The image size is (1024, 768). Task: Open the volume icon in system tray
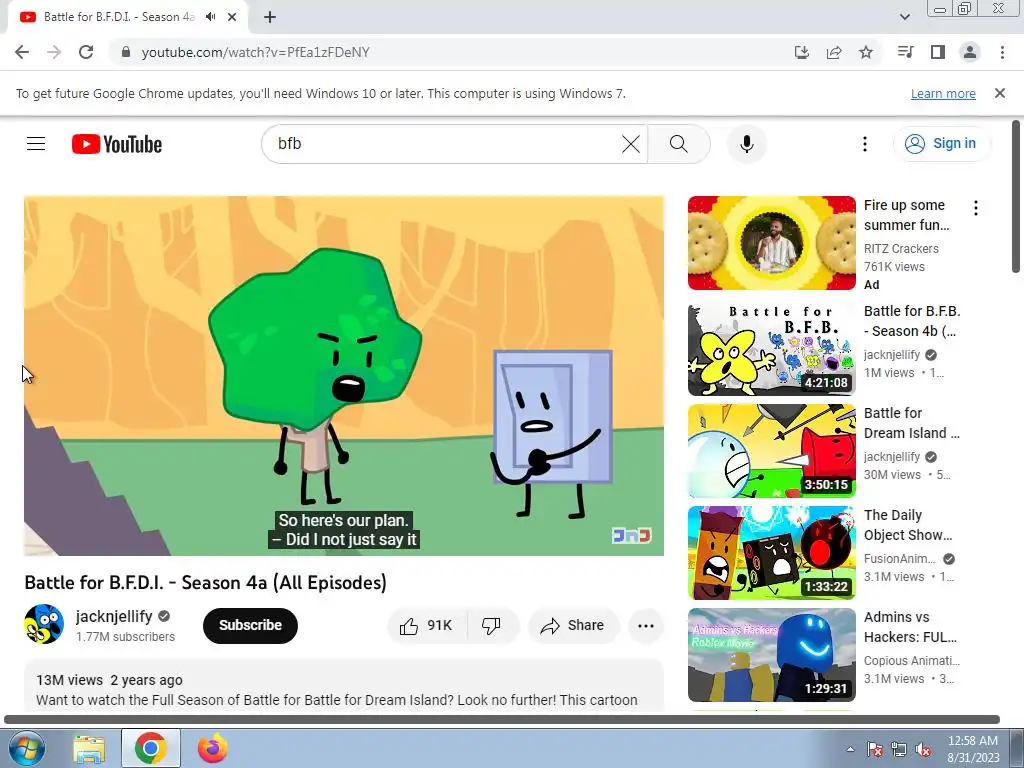coord(923,750)
